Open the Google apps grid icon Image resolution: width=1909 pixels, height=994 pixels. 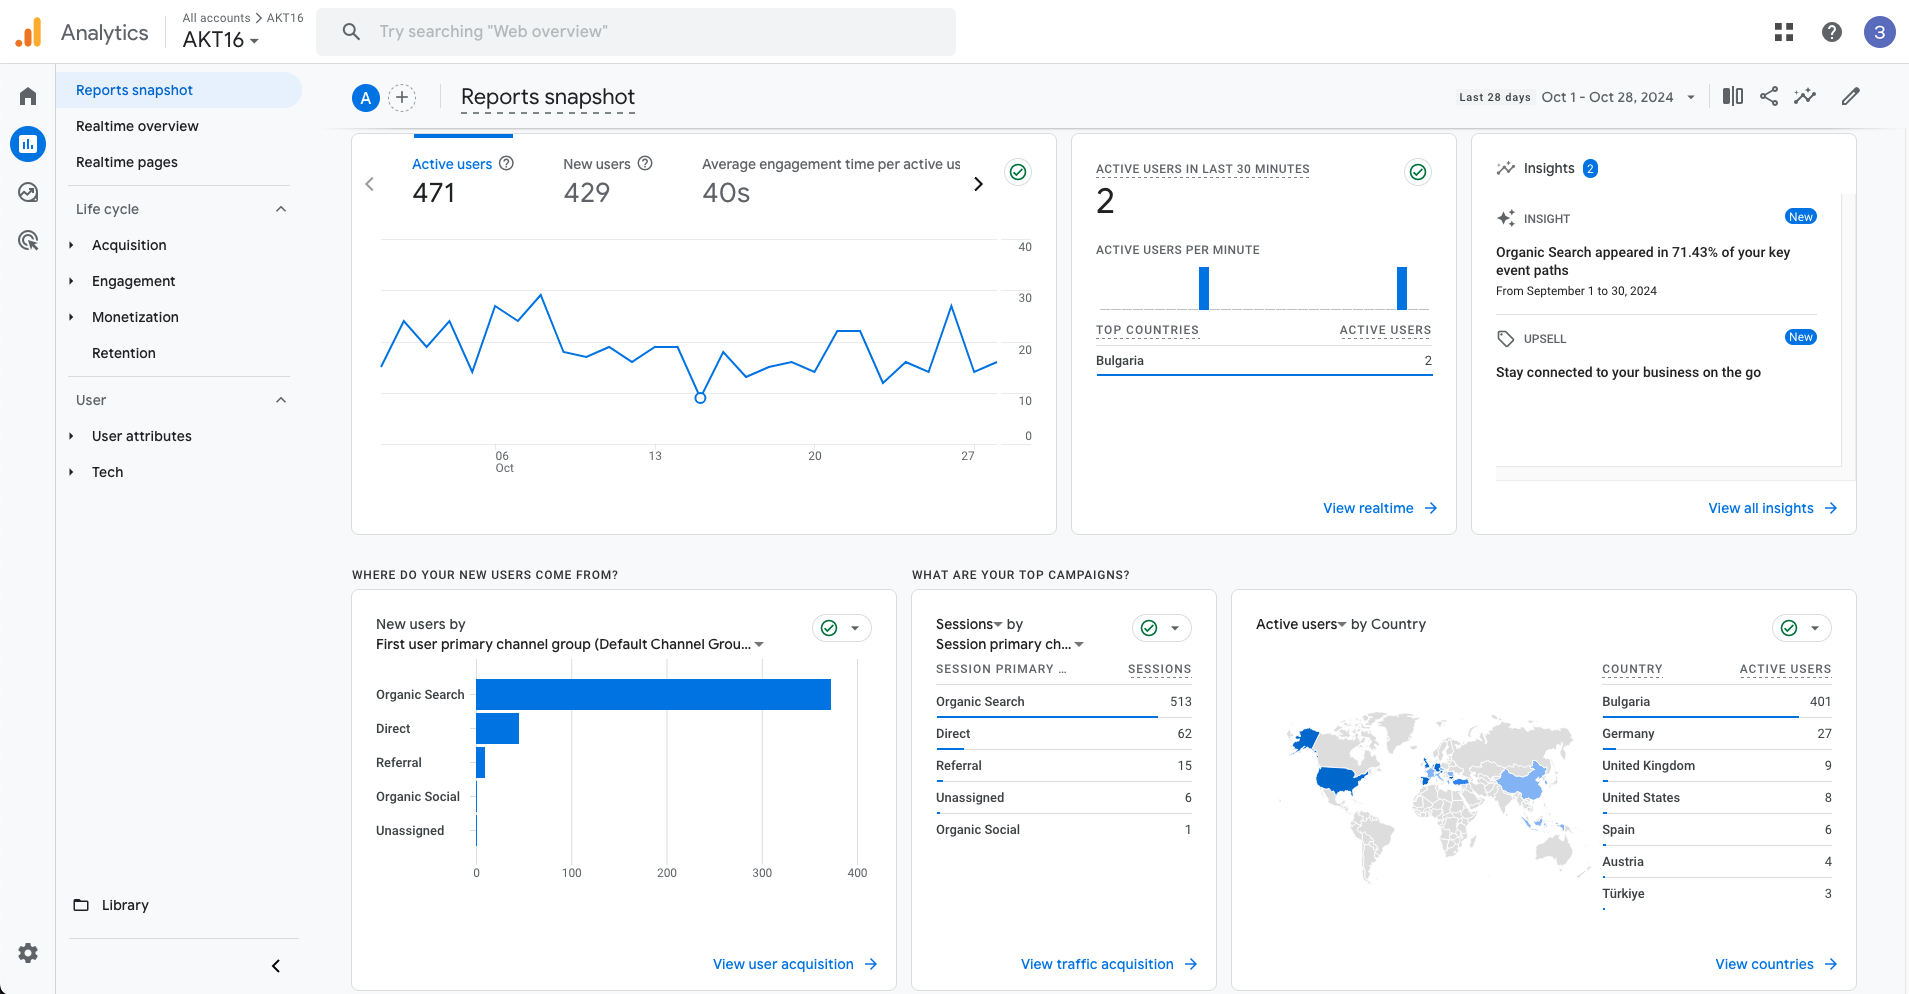[1784, 32]
